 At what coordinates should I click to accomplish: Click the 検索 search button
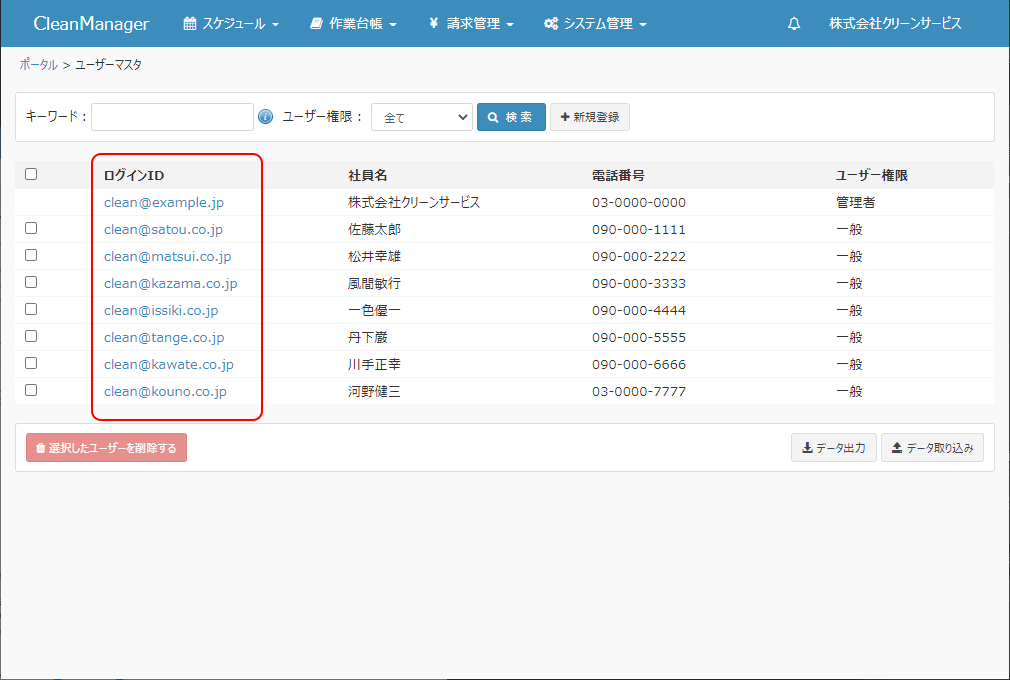tap(511, 117)
